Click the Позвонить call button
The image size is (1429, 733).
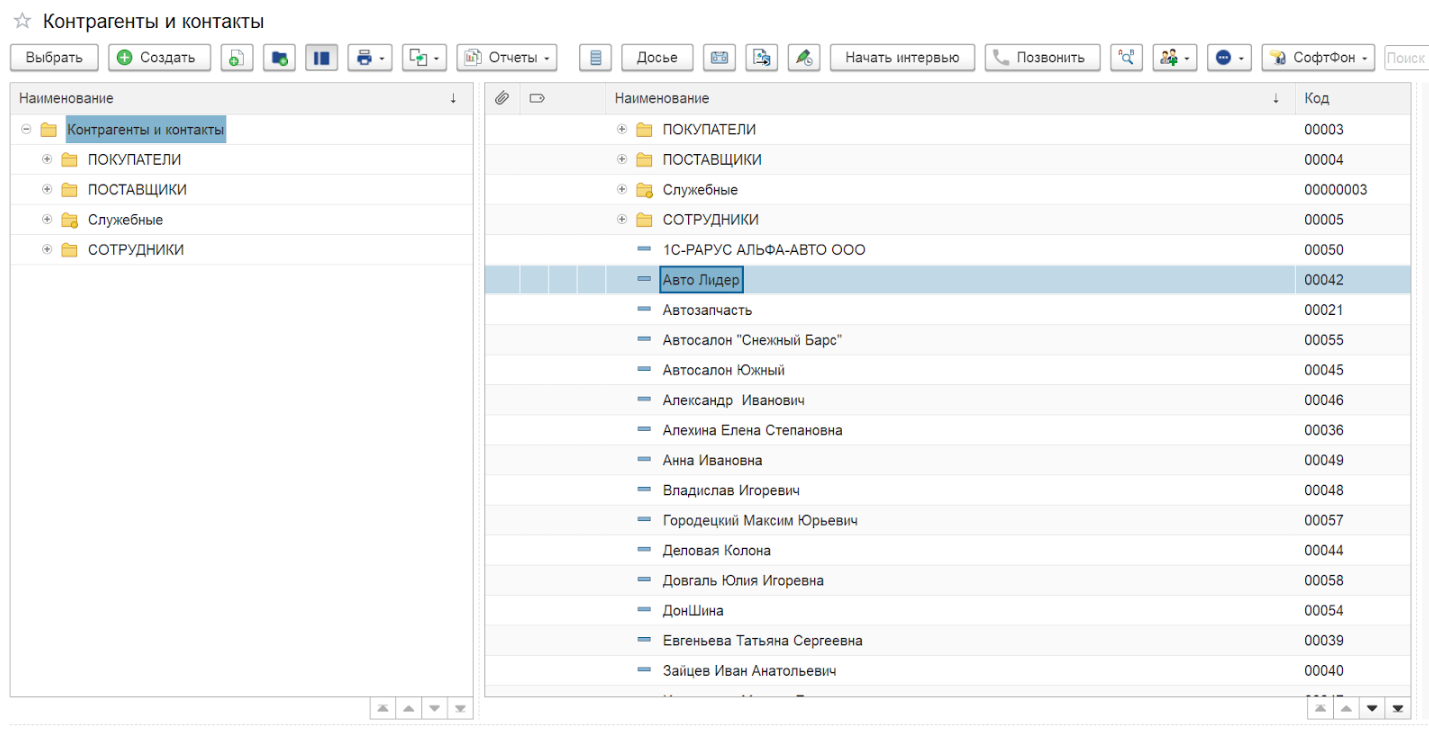pyautogui.click(x=1042, y=58)
